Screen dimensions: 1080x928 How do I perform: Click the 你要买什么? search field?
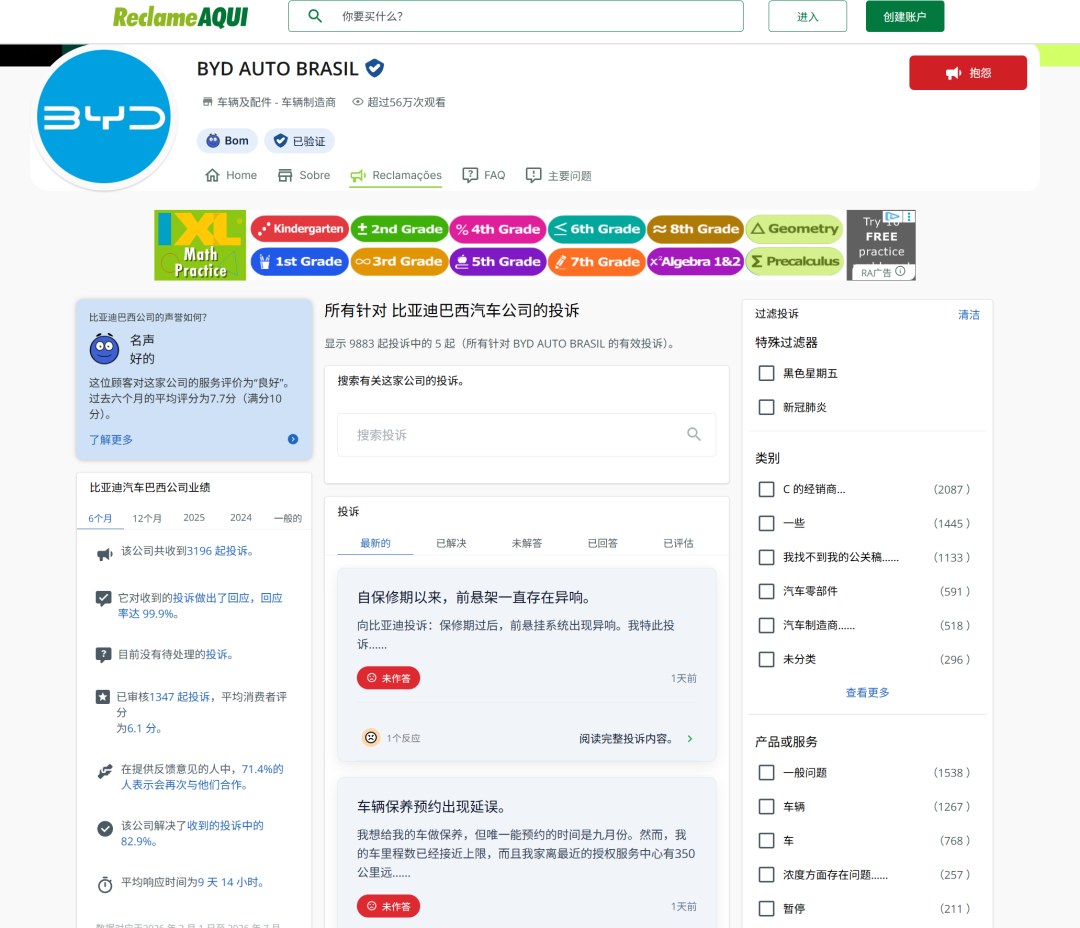pos(515,17)
